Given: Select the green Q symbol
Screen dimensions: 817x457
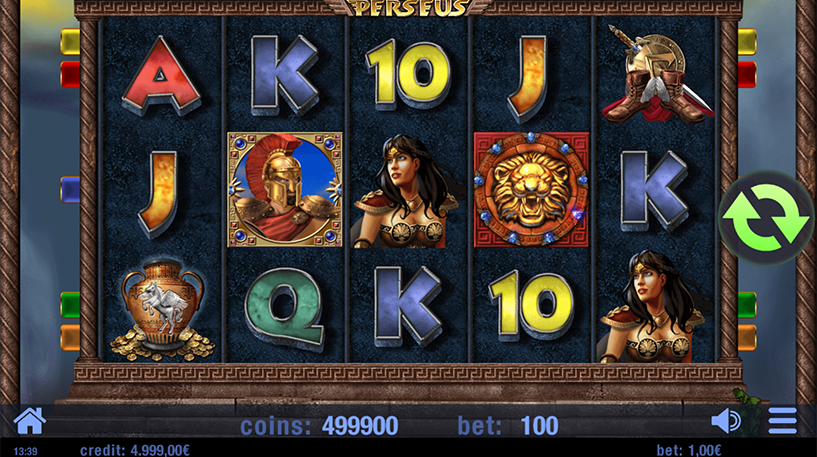Looking at the screenshot, I should tap(285, 308).
